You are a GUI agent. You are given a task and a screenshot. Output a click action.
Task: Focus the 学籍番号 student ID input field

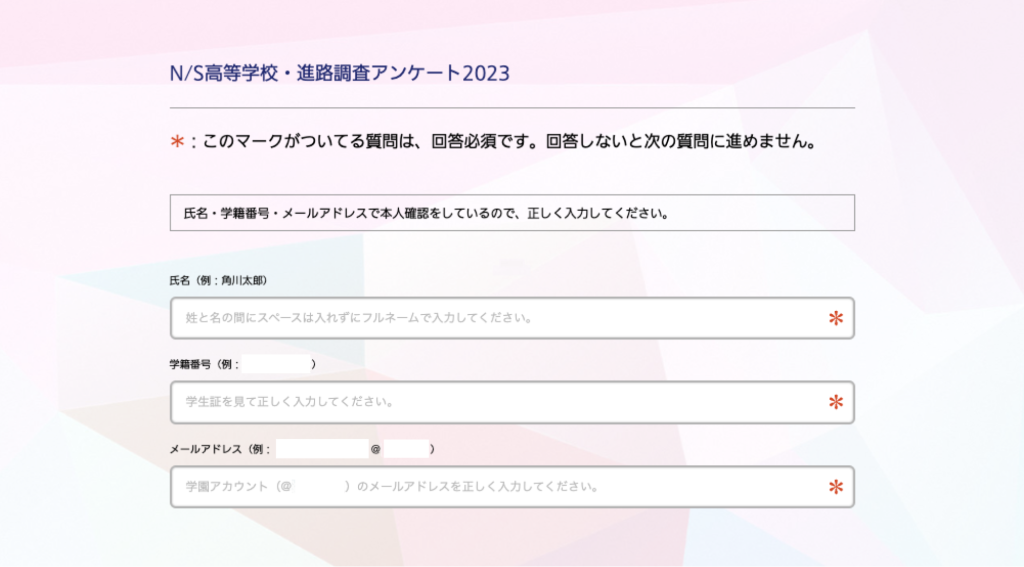(512, 402)
